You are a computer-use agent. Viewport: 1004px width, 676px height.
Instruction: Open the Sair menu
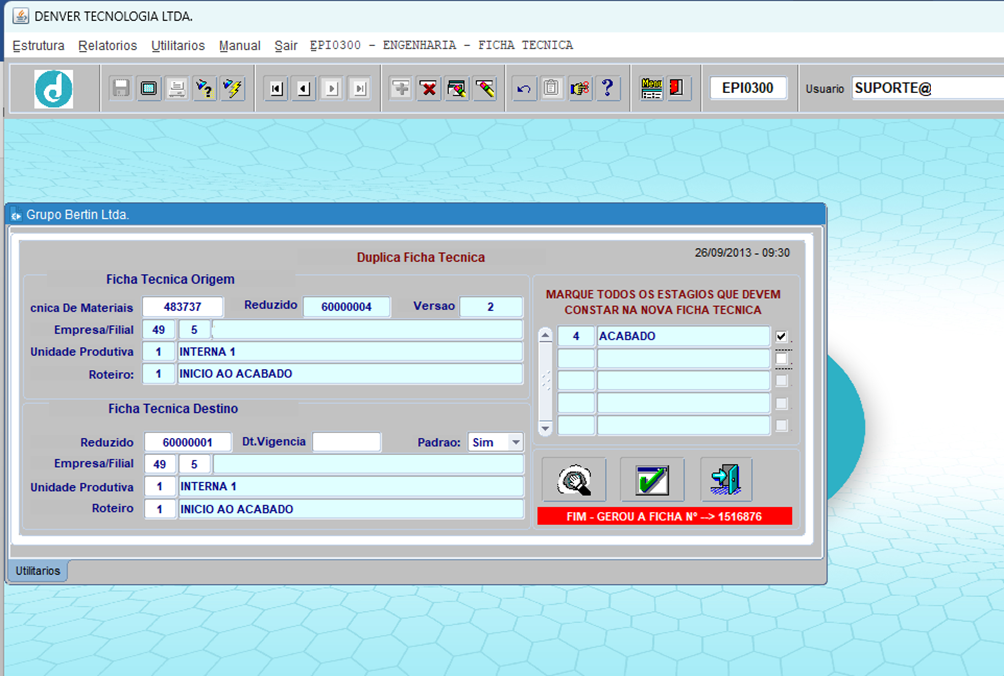coord(286,45)
